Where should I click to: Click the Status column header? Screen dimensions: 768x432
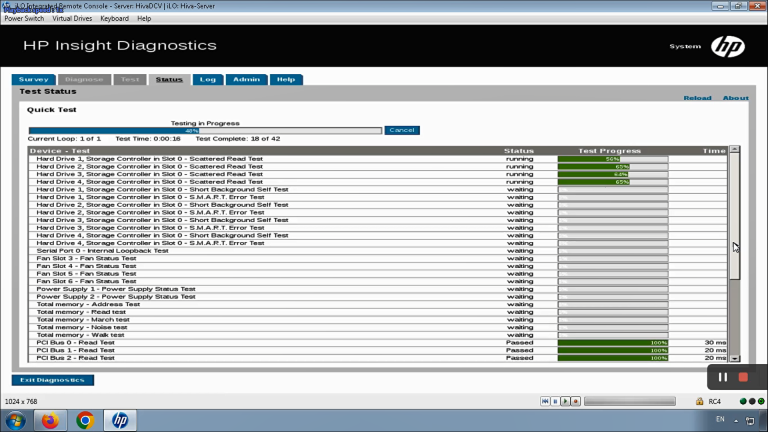tap(519, 151)
